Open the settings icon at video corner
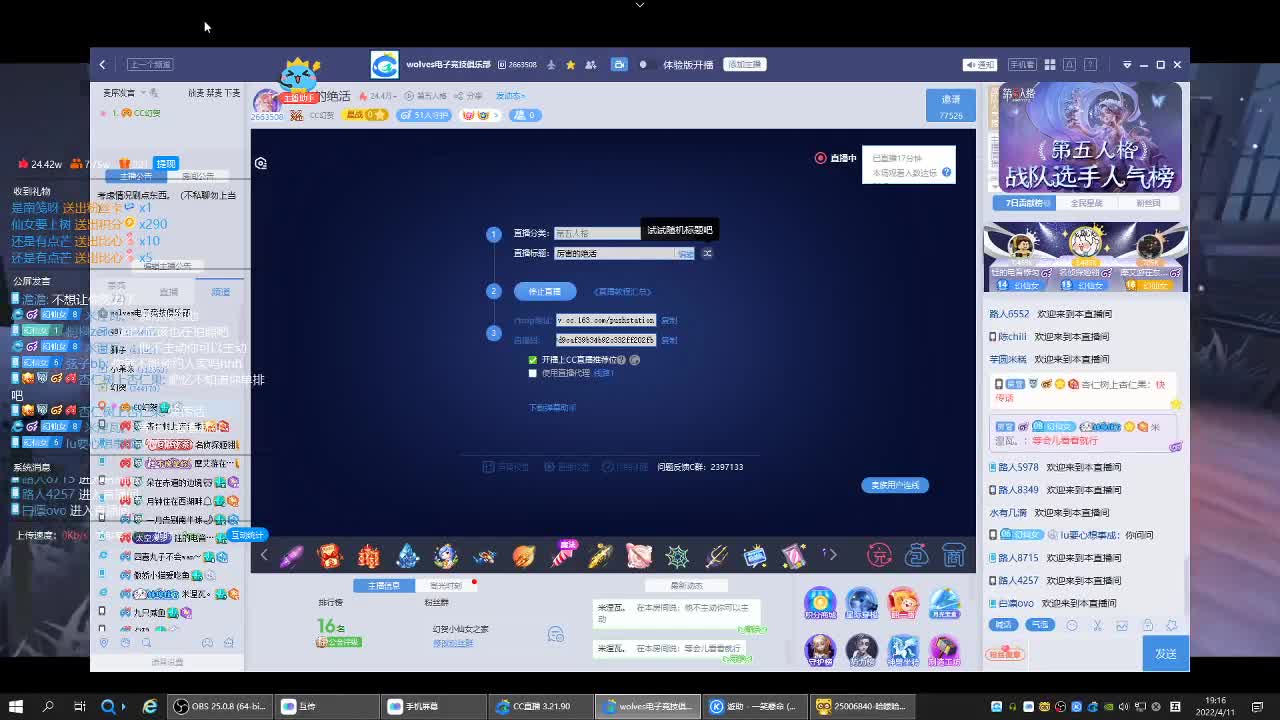The image size is (1280, 720). click(261, 163)
